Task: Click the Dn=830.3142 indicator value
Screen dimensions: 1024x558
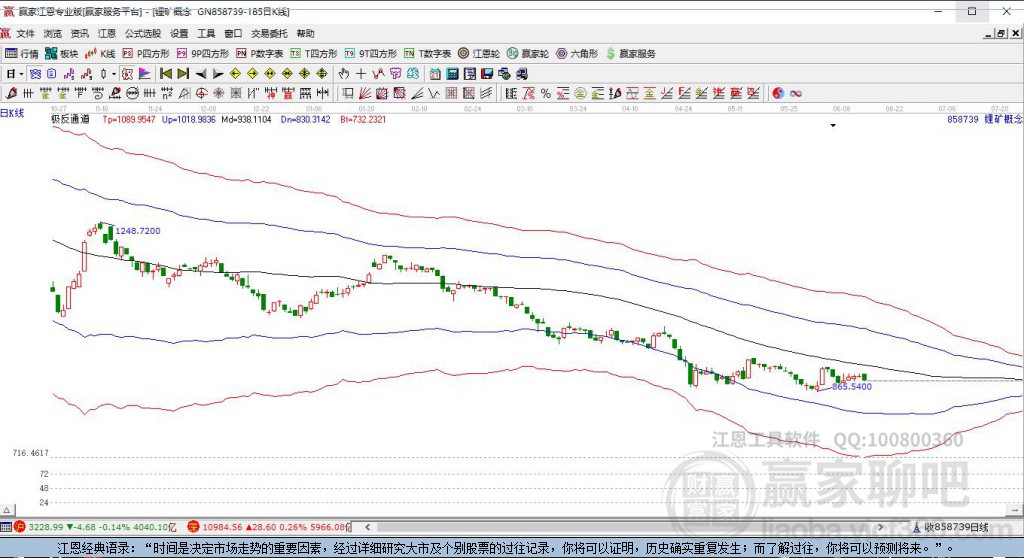Action: [x=306, y=120]
